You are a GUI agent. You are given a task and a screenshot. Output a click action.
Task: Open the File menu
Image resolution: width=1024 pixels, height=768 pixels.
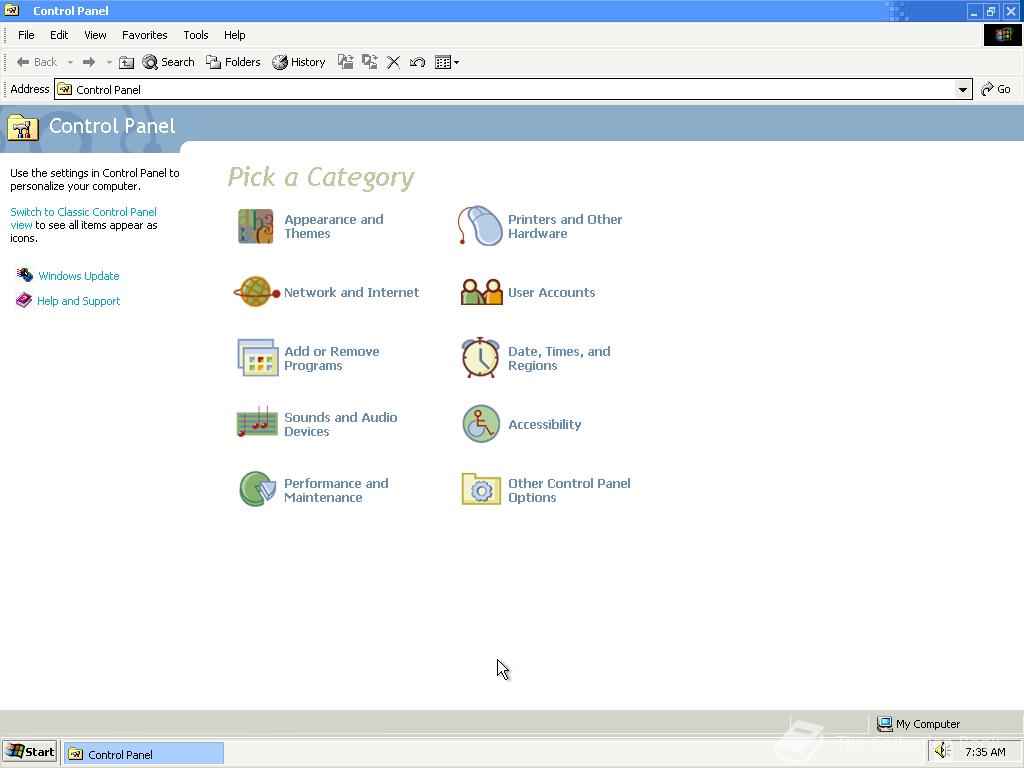click(x=26, y=35)
